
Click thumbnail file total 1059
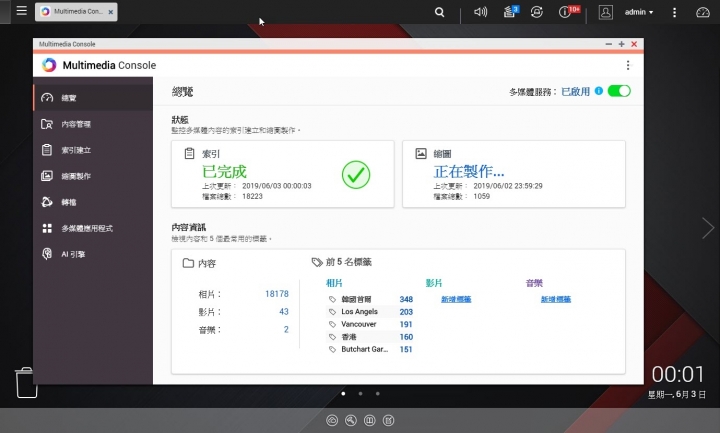tap(481, 197)
